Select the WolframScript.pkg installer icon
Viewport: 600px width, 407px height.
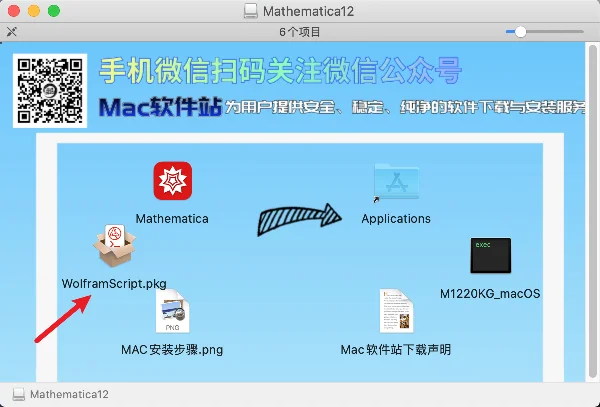point(114,246)
